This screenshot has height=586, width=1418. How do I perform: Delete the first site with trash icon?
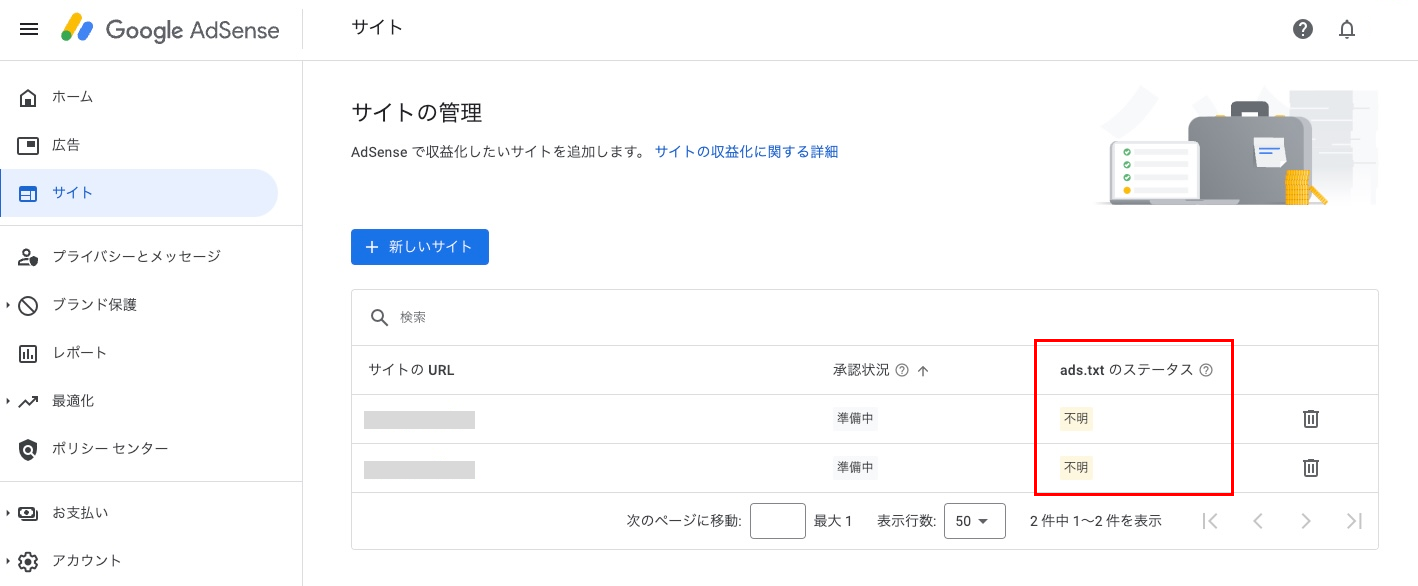(x=1311, y=419)
